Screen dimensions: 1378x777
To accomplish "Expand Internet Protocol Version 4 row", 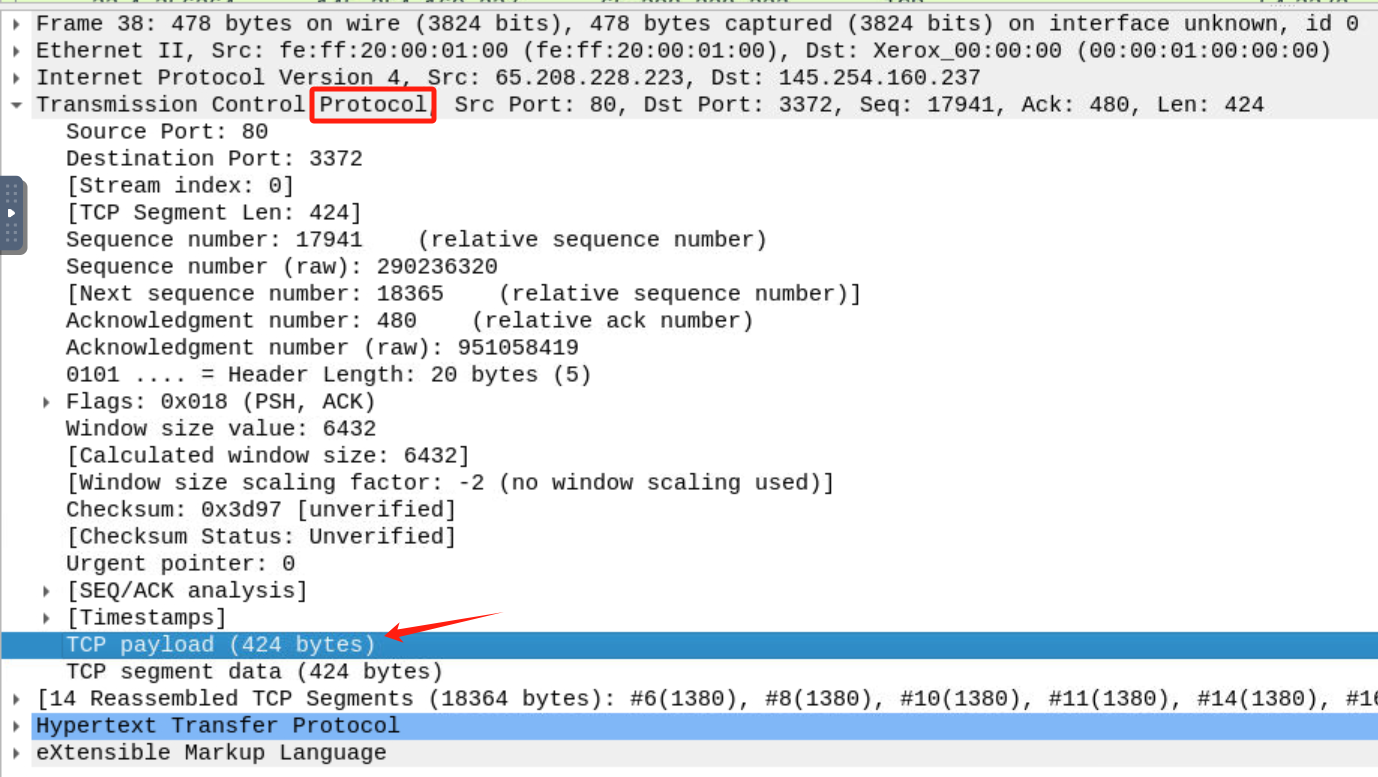I will [x=16, y=78].
